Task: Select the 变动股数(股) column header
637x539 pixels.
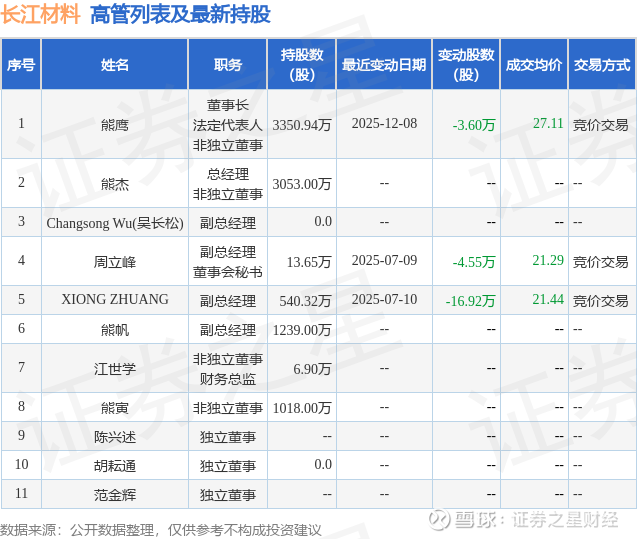Action: pos(466,65)
